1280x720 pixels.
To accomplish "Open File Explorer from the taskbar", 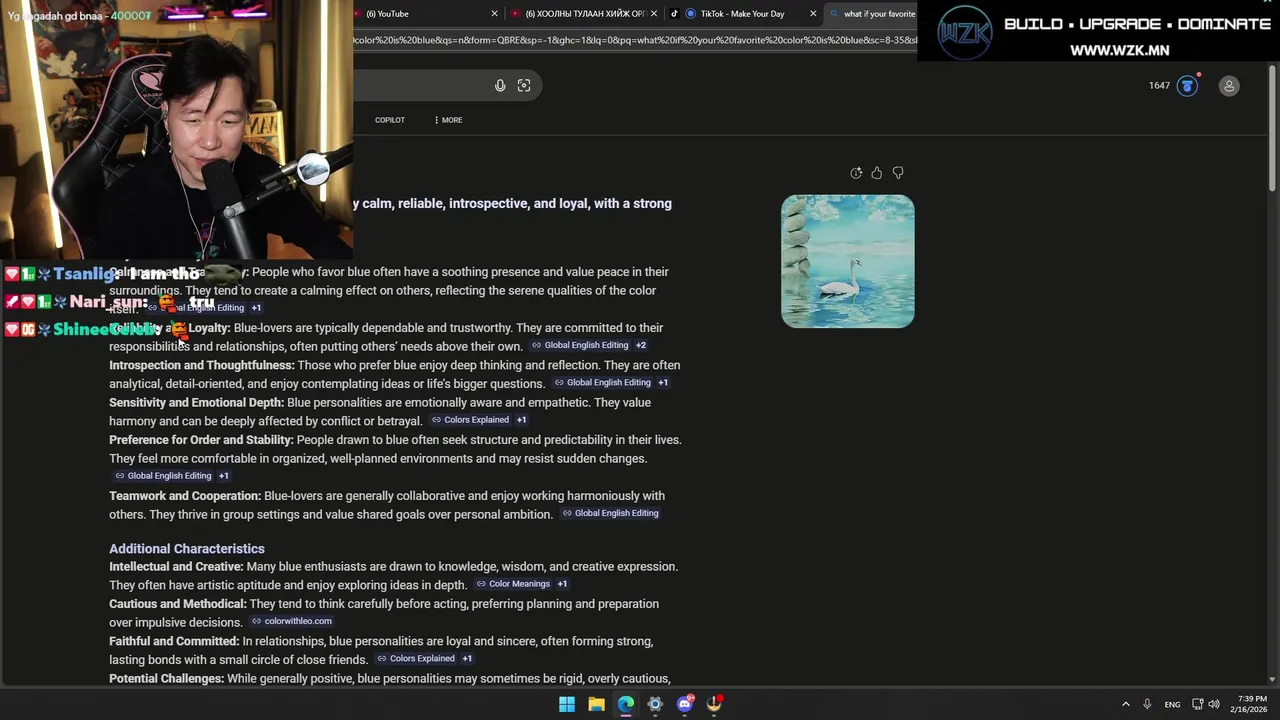I will click(596, 704).
